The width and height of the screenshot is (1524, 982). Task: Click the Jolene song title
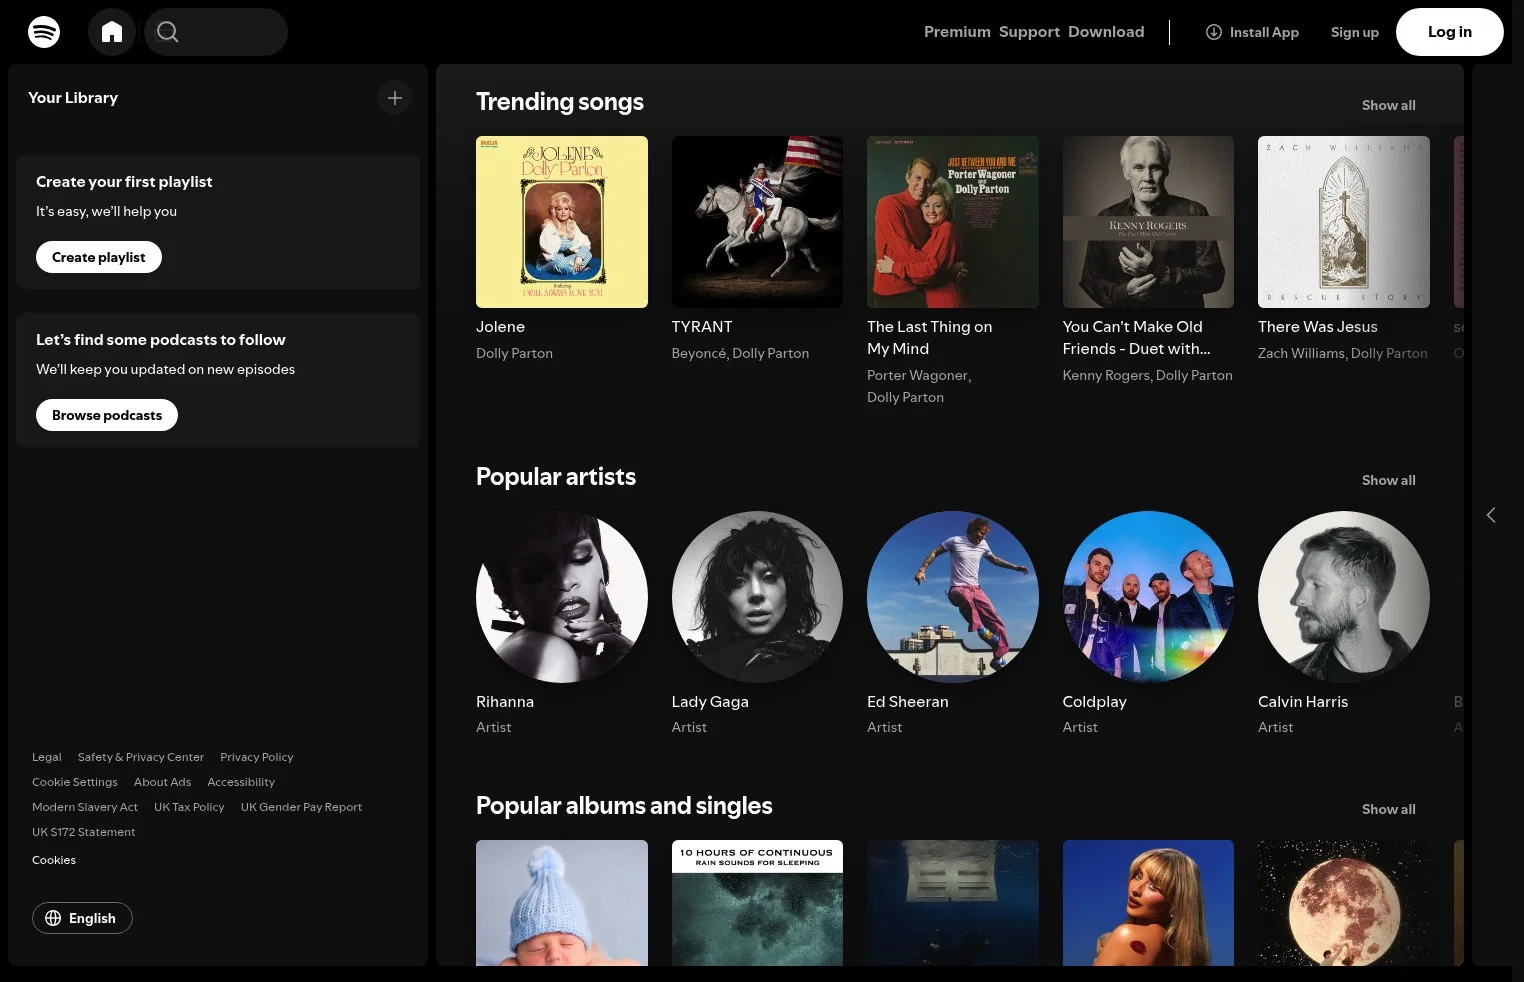[x=500, y=327]
